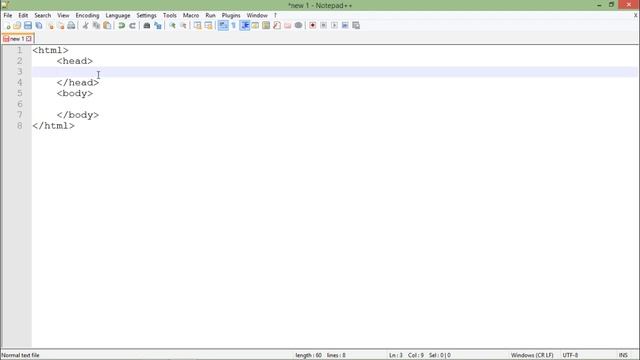Click the Save All toolbar icon
The height and width of the screenshot is (360, 640).
pos(39,26)
